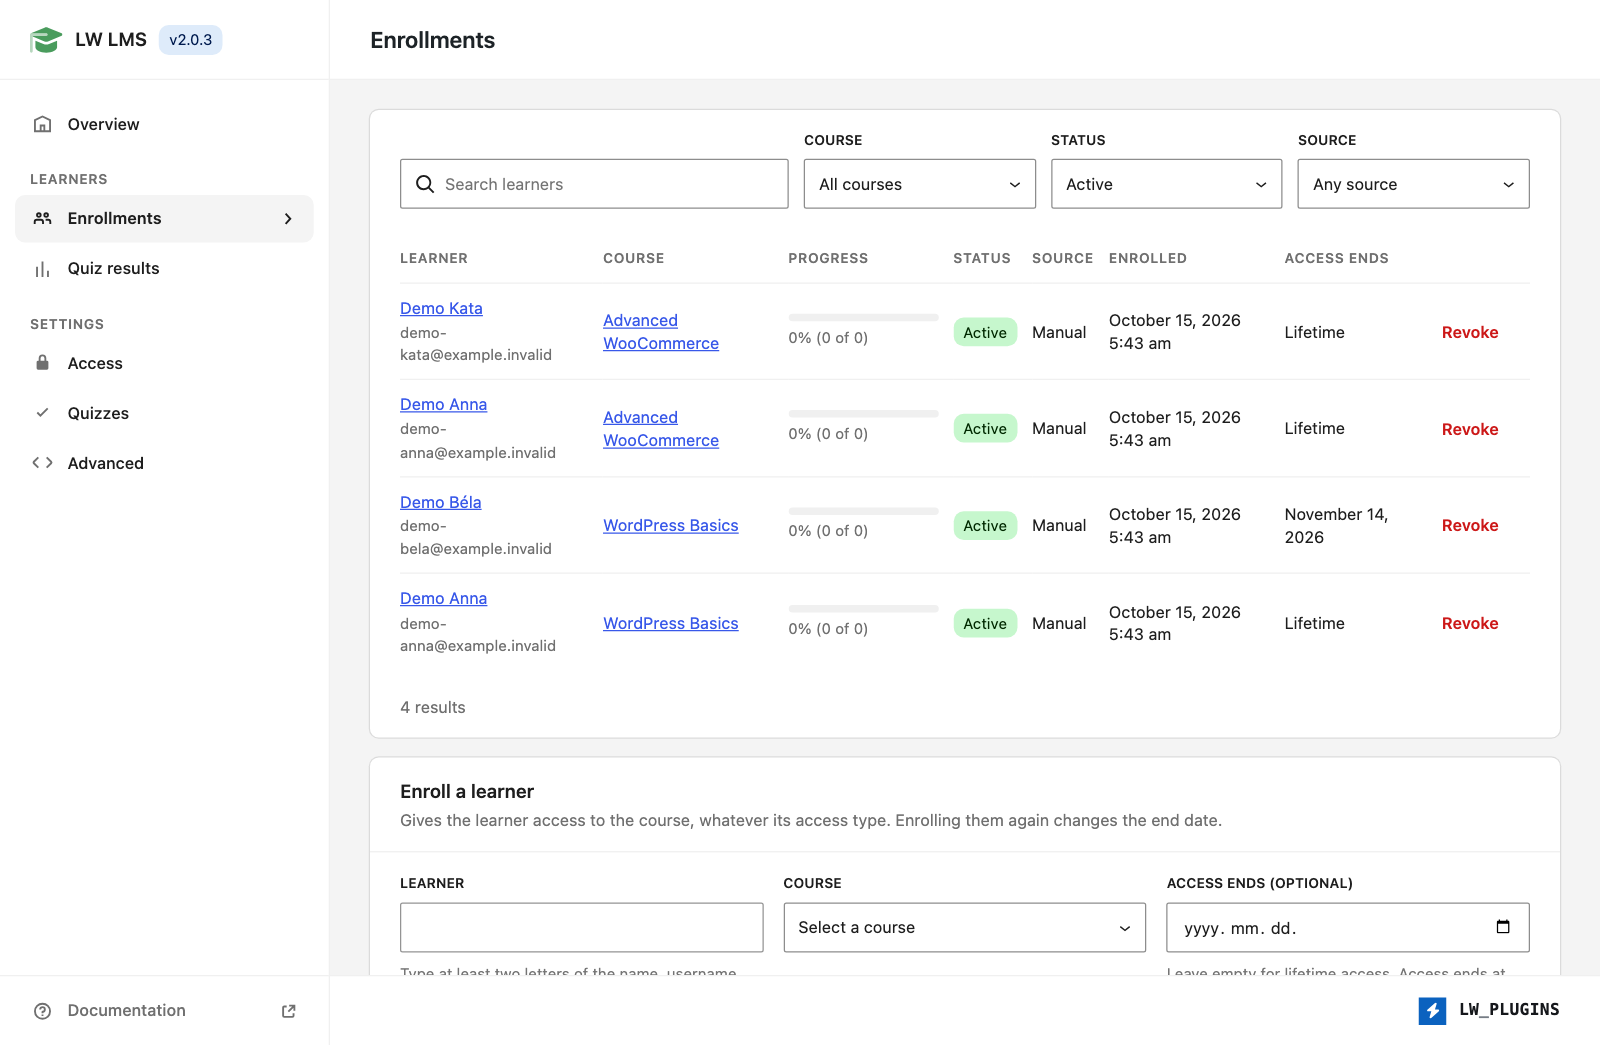1600x1045 pixels.
Task: Click the PROGRESS column header
Action: [828, 258]
